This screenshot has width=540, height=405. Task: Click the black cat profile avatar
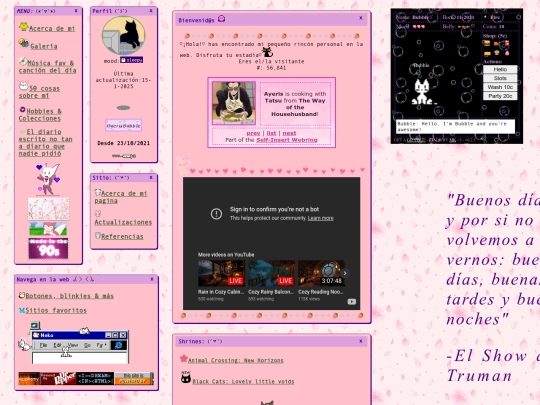[x=124, y=36]
